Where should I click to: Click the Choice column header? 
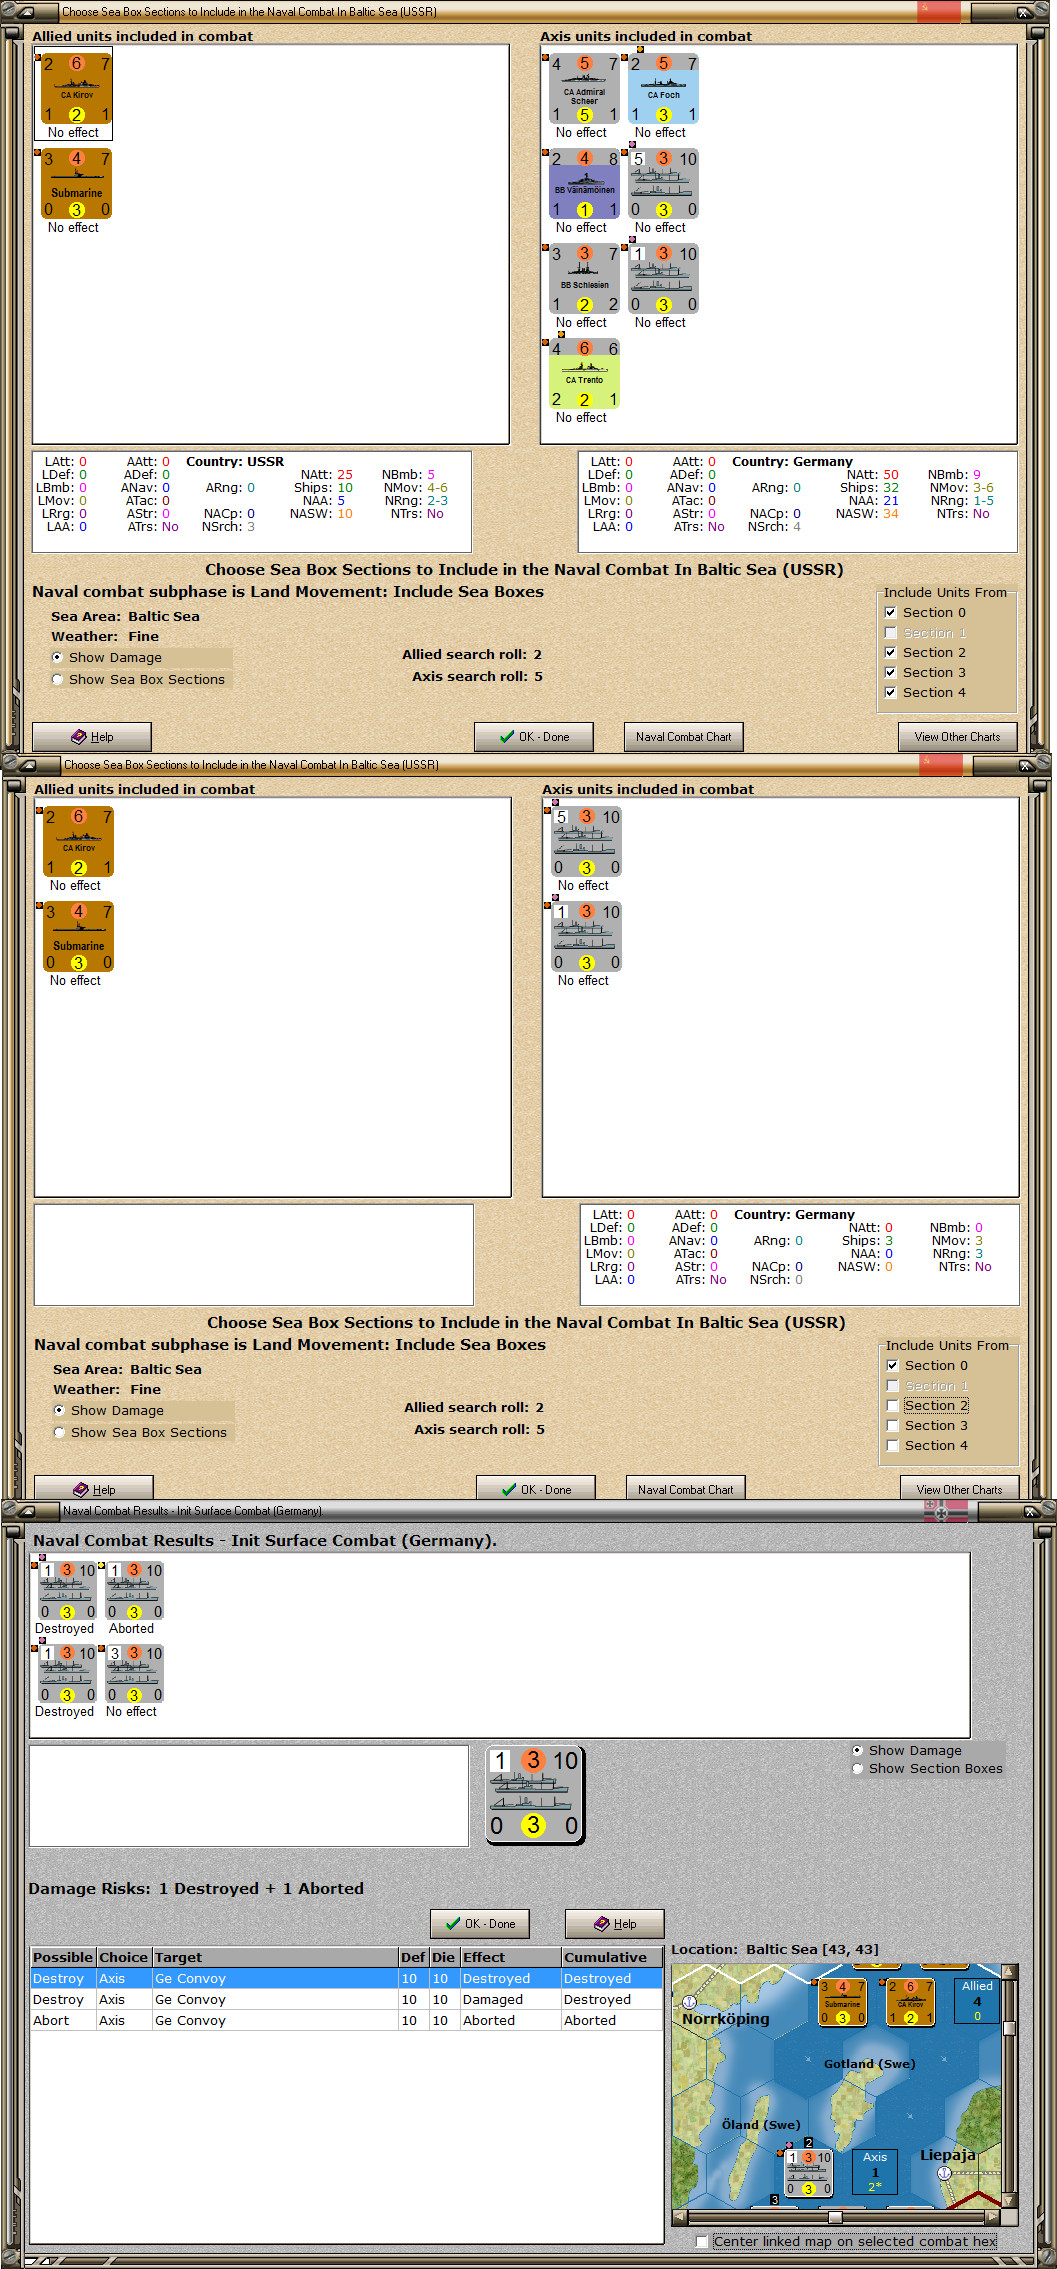(x=124, y=1957)
